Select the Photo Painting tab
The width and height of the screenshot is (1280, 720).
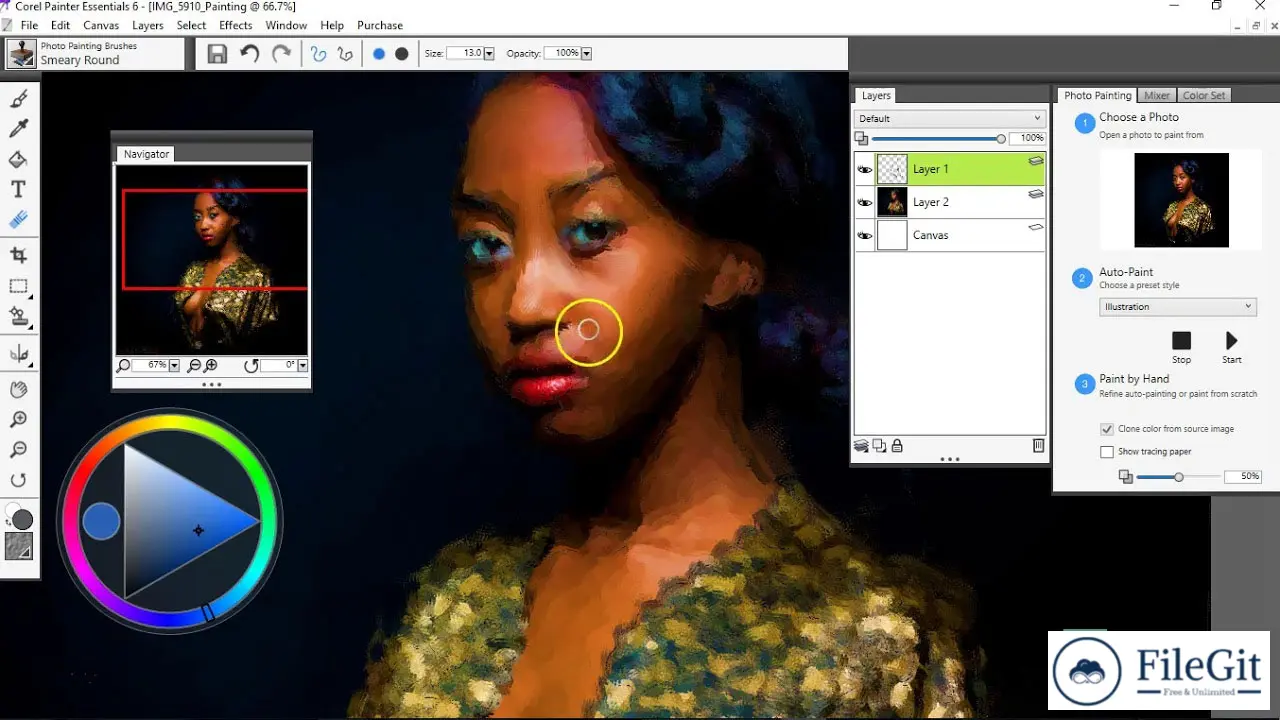click(x=1097, y=96)
